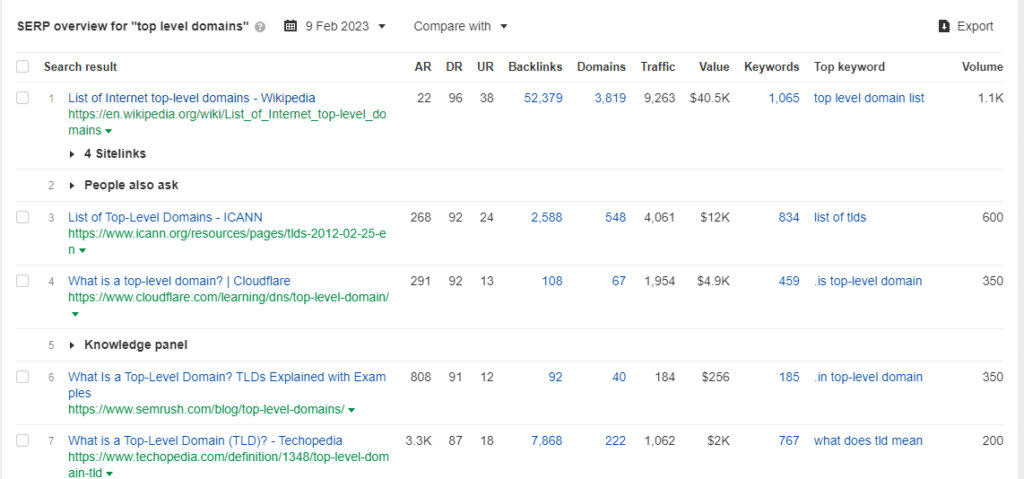Click the Backlinks column header
Viewport: 1024px width, 479px height.
(x=535, y=67)
